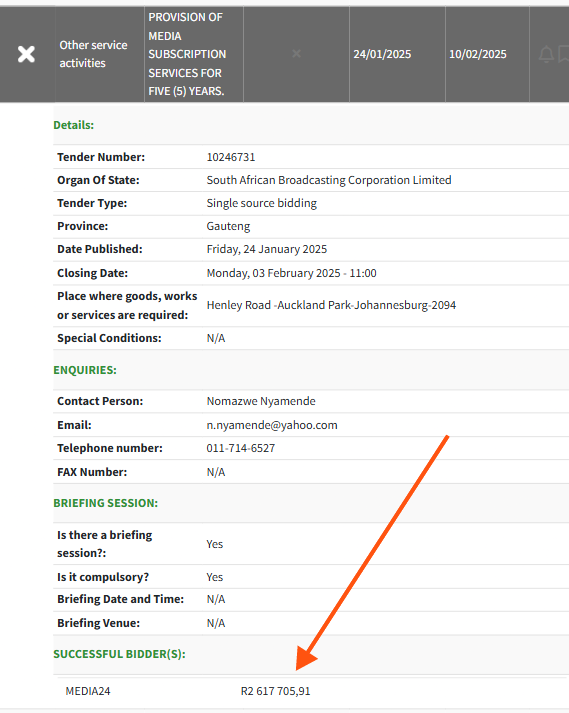Image resolution: width=569 pixels, height=713 pixels.
Task: Select the 'Gauteng' province value
Action: click(228, 226)
